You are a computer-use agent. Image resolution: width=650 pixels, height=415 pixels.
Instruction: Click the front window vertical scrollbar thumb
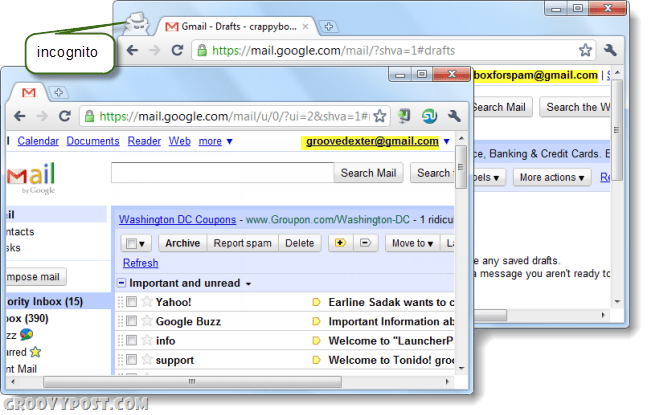(x=461, y=167)
